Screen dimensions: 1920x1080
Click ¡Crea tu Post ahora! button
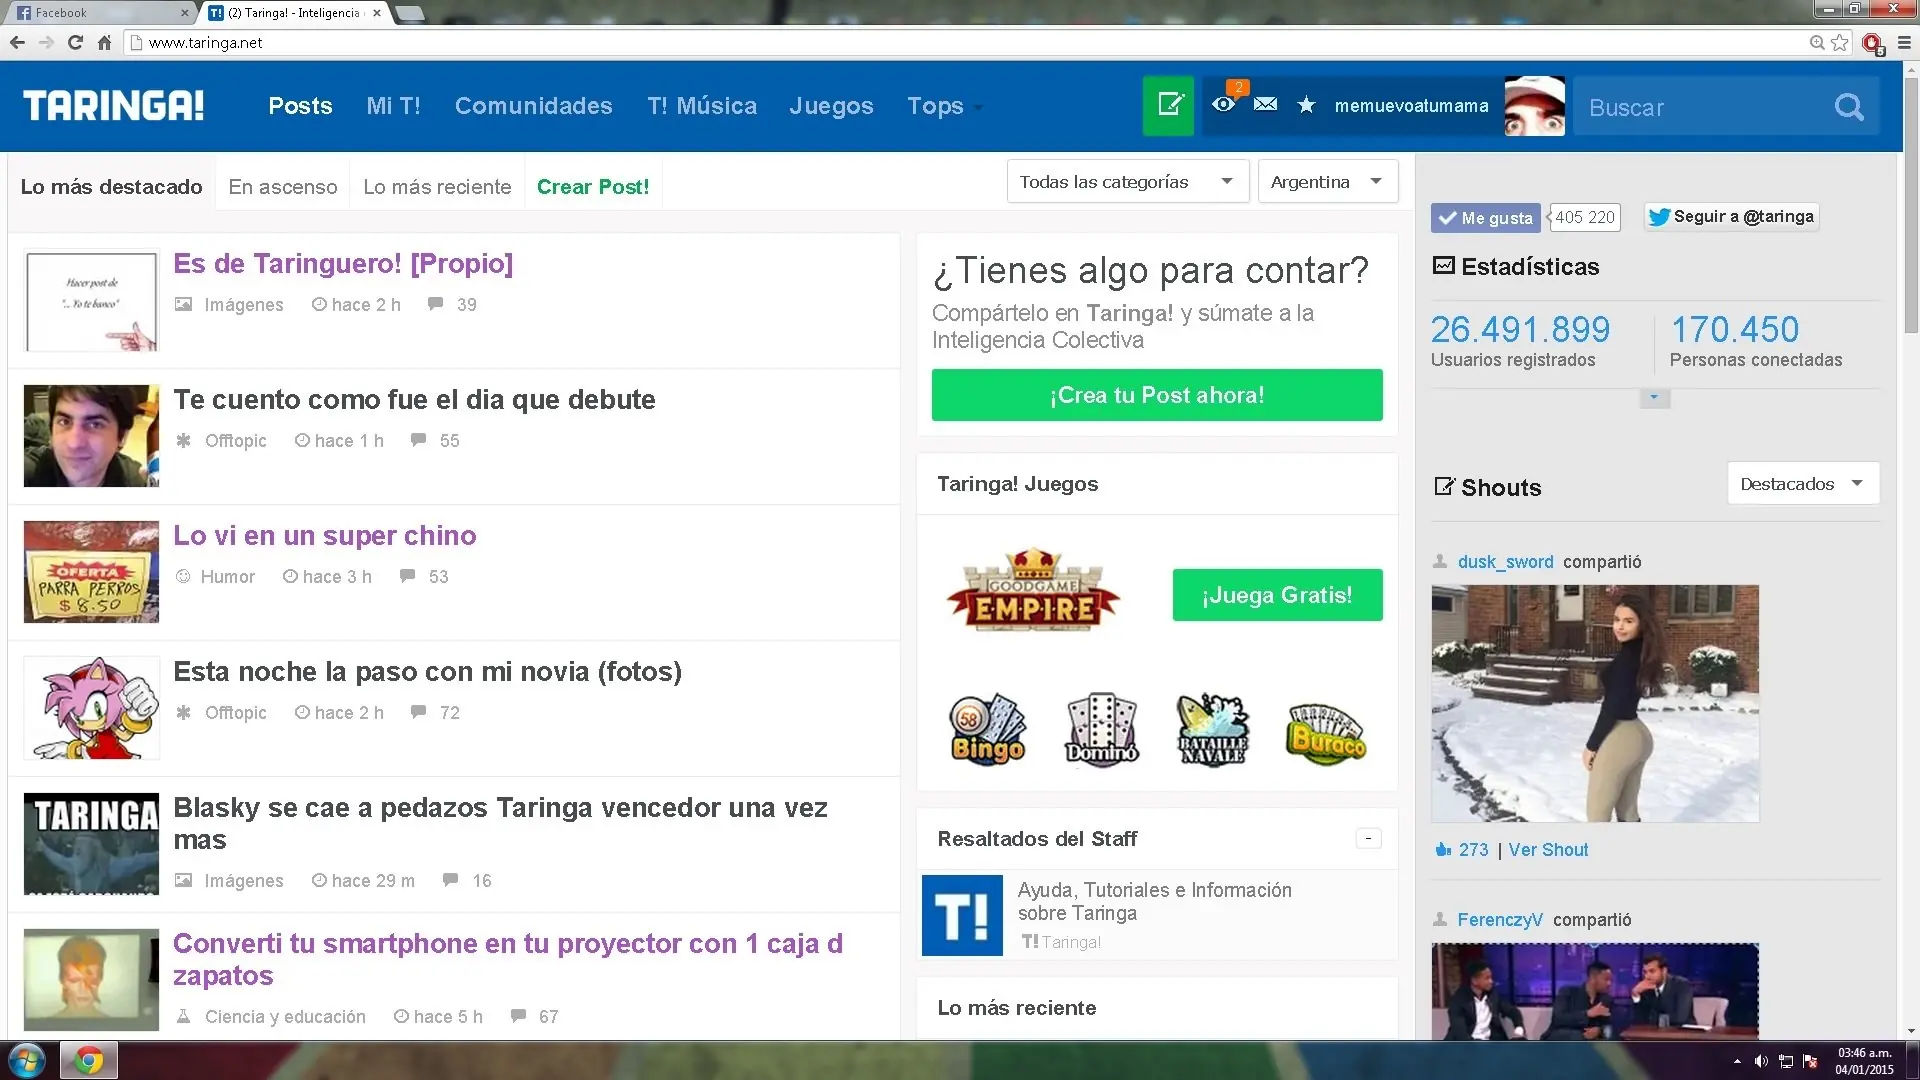1157,395
